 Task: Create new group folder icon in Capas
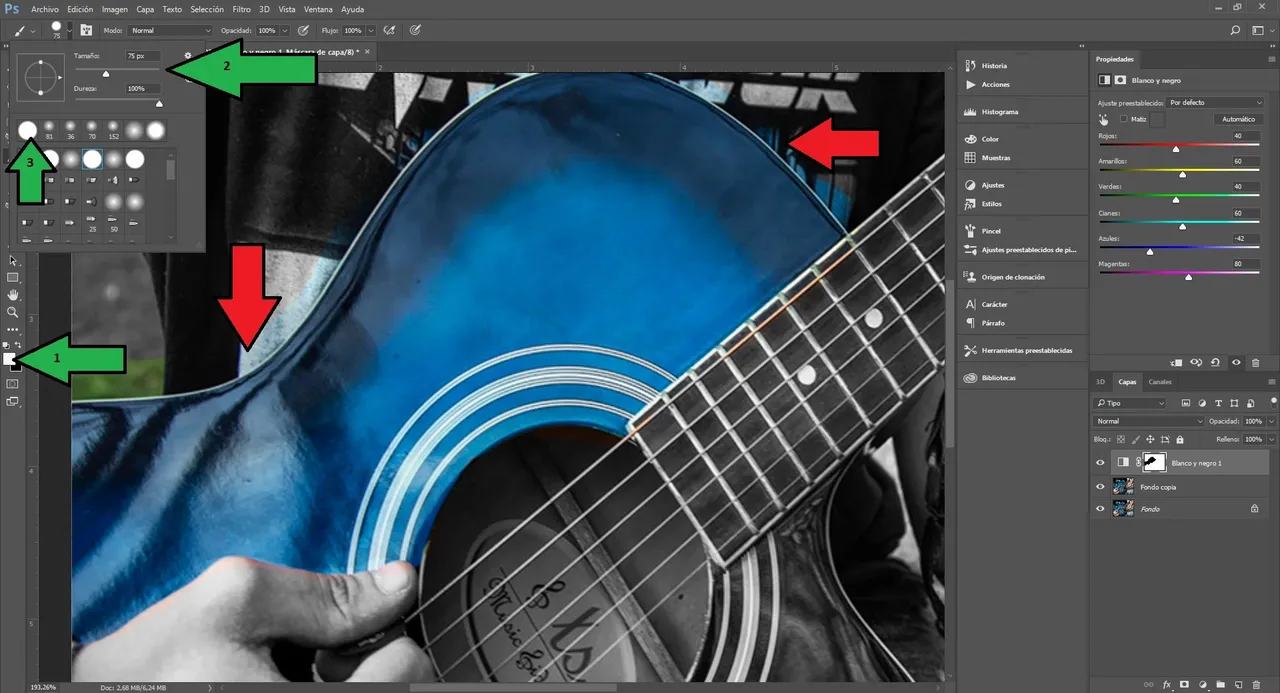coord(1221,685)
